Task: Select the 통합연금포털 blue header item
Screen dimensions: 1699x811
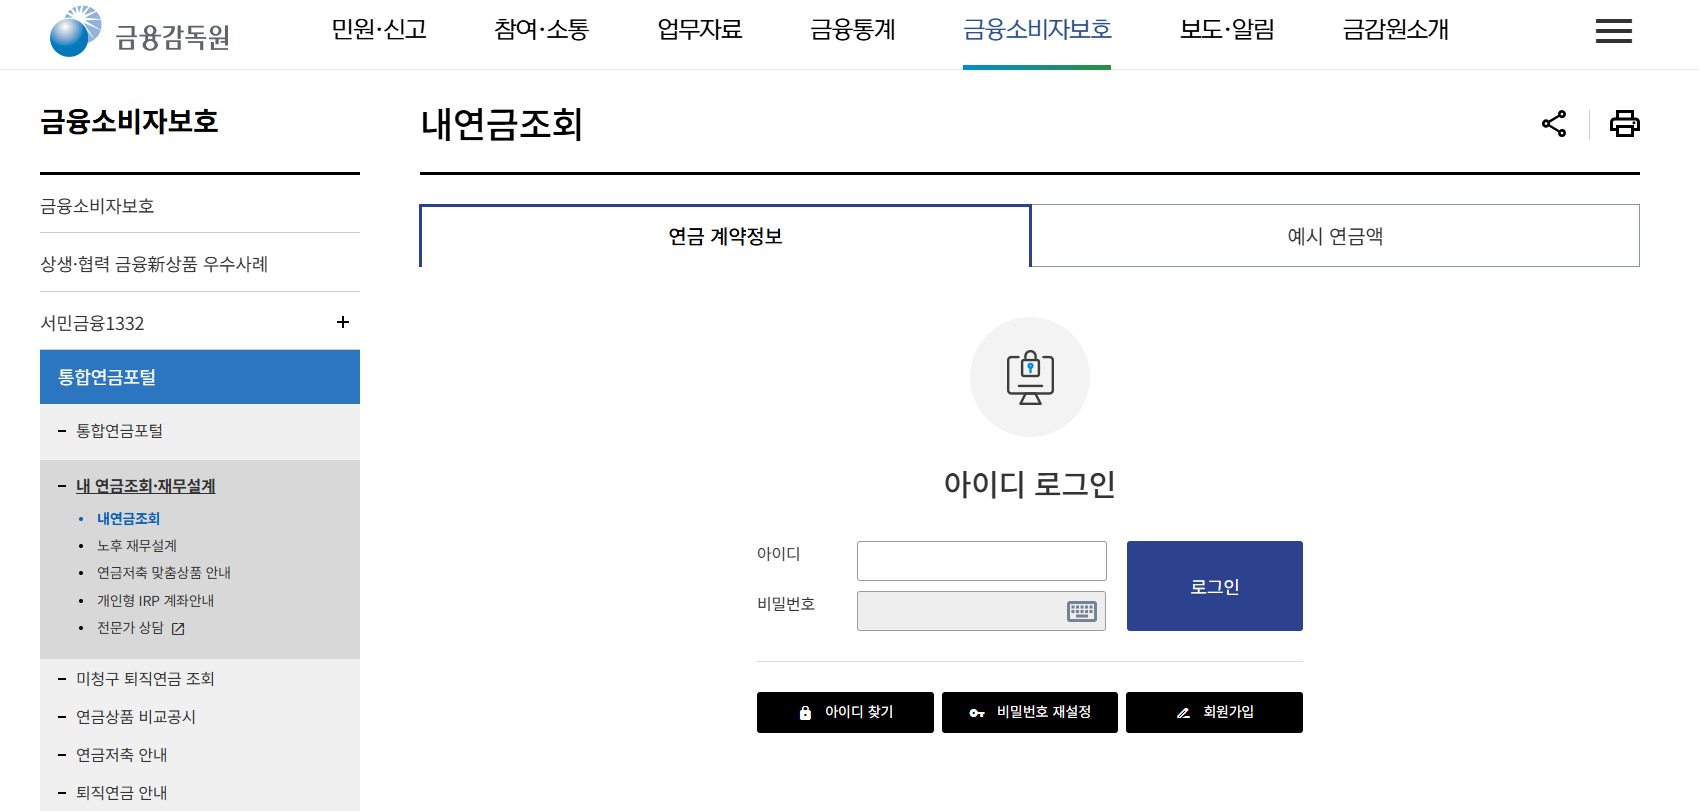Action: (200, 377)
